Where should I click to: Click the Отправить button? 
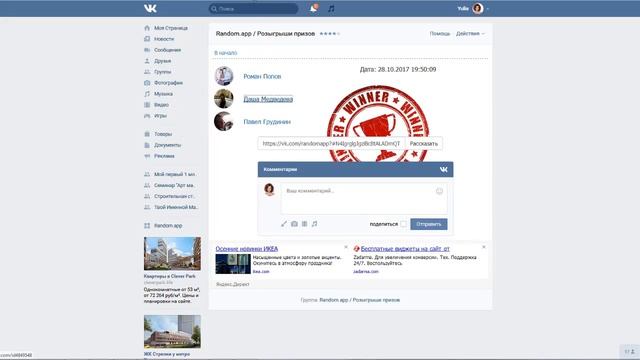429,224
